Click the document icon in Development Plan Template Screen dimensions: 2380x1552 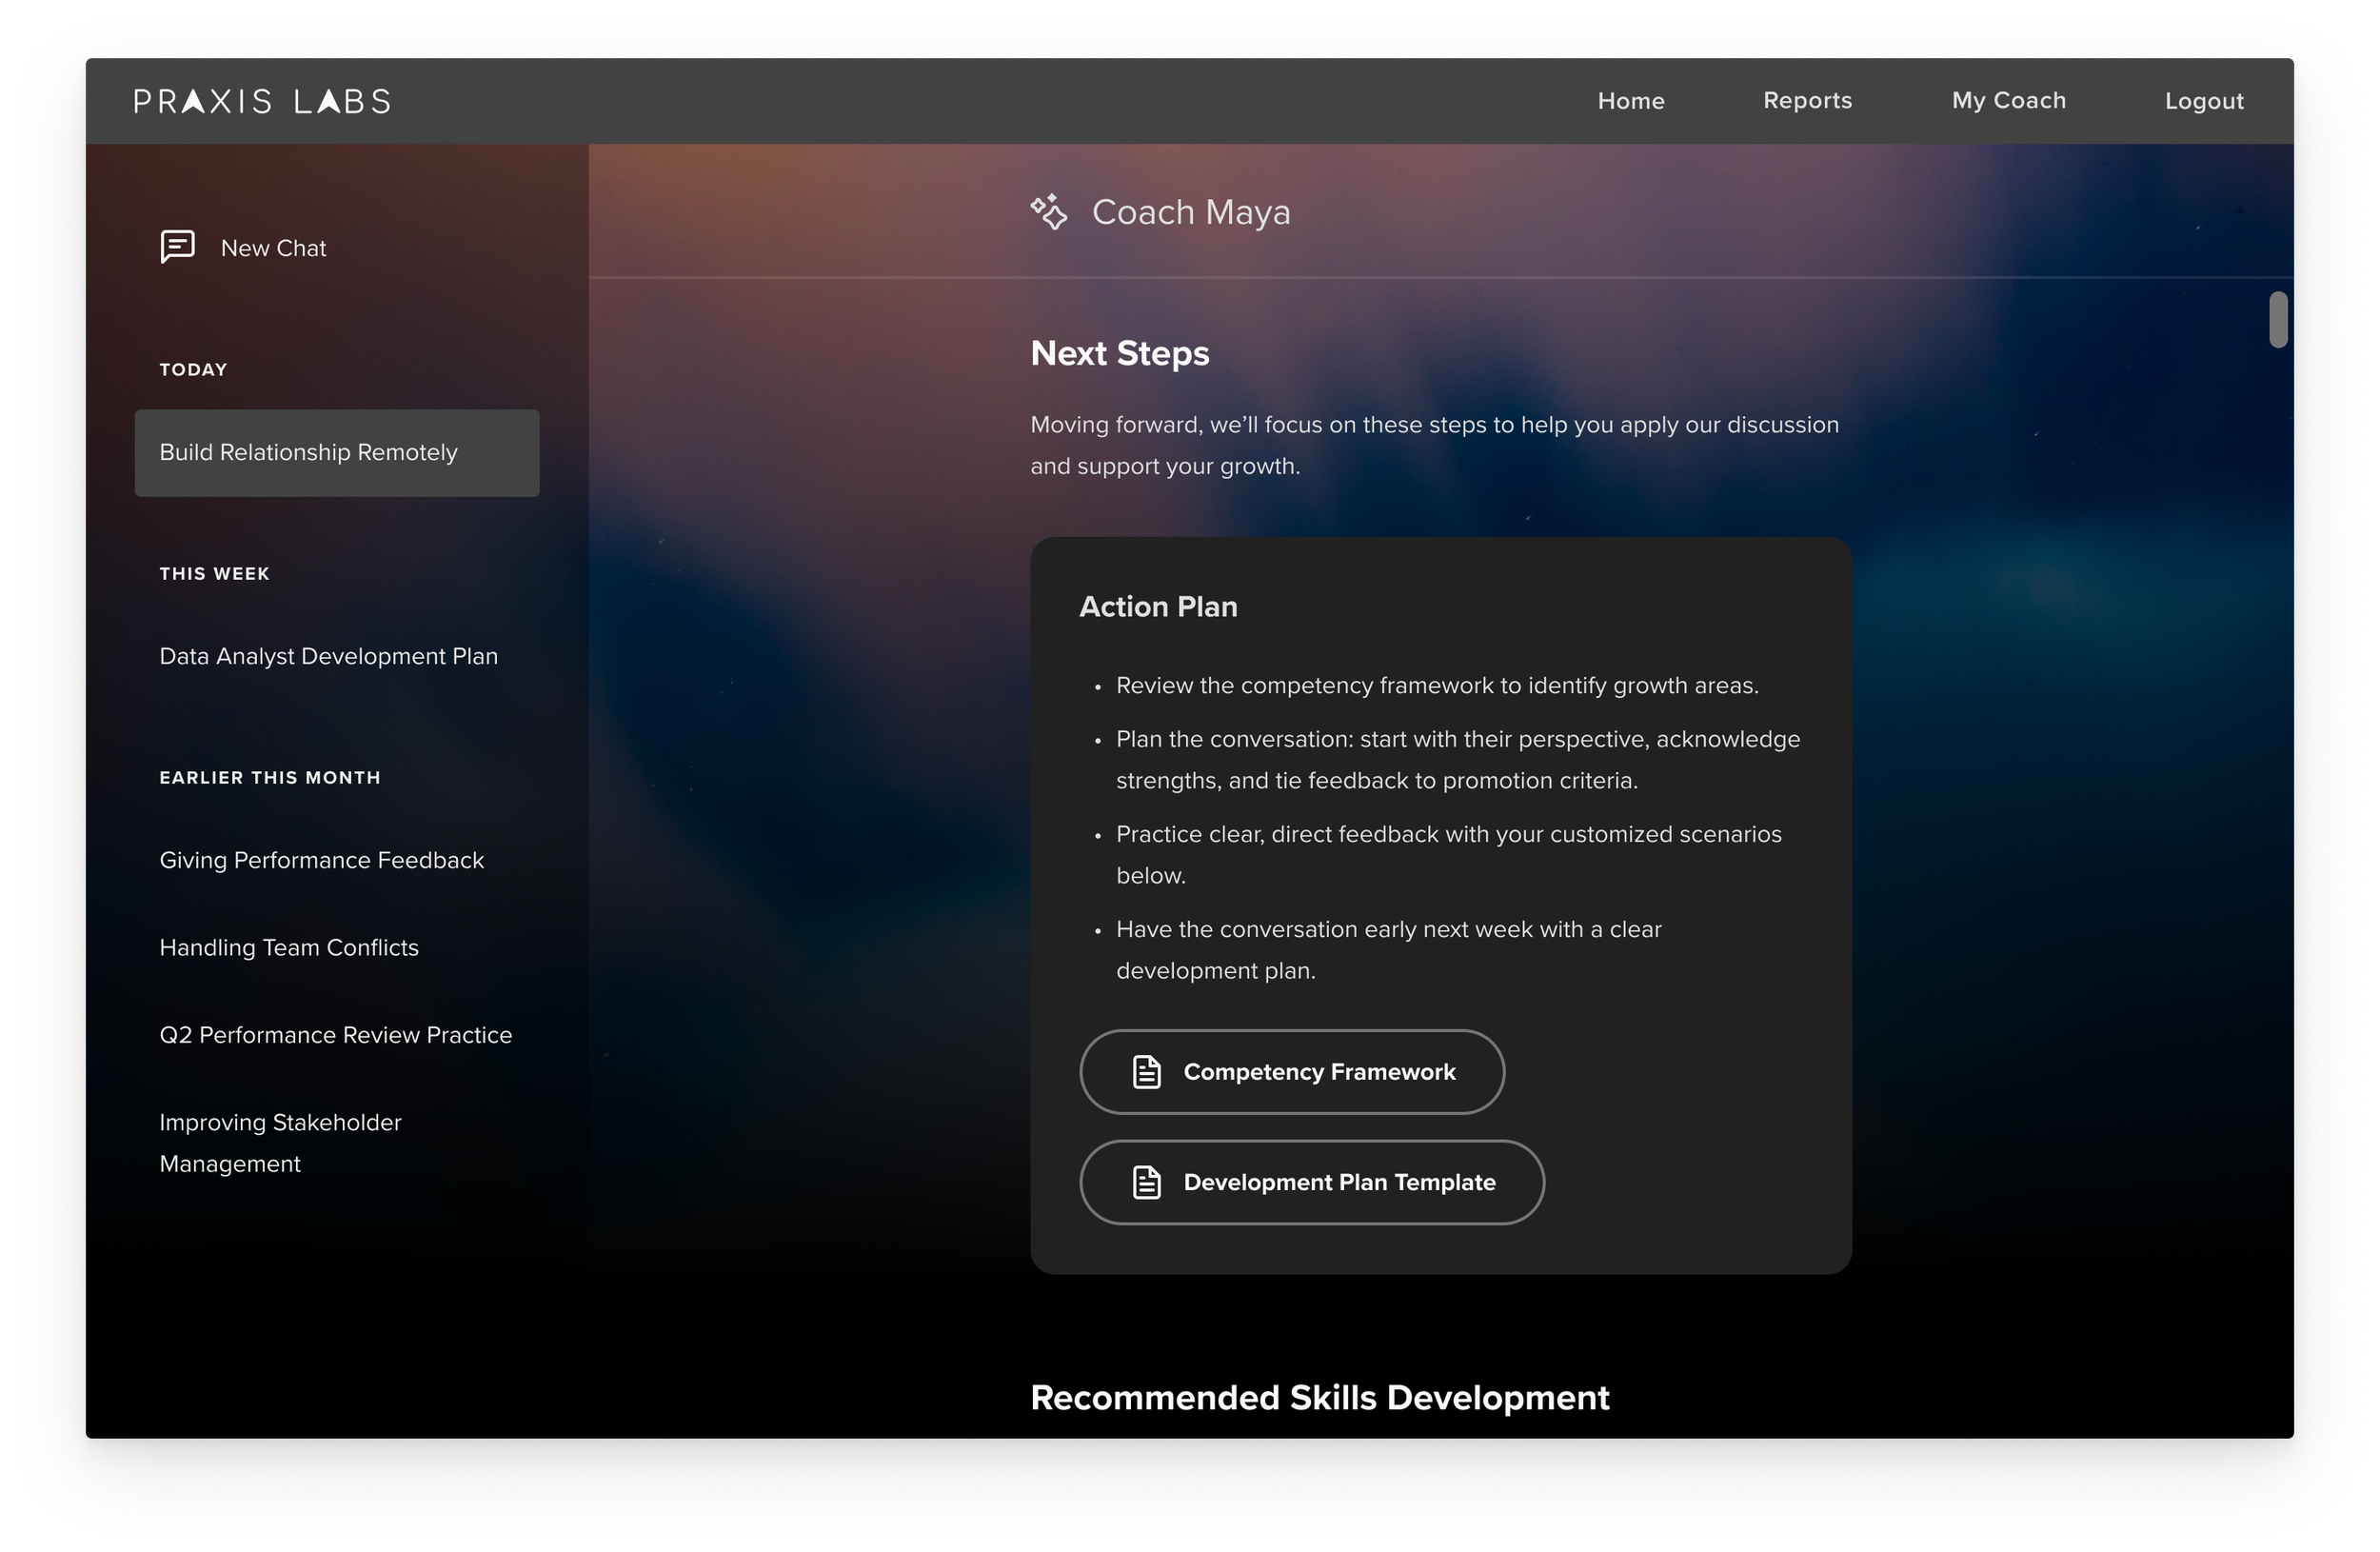click(x=1146, y=1182)
